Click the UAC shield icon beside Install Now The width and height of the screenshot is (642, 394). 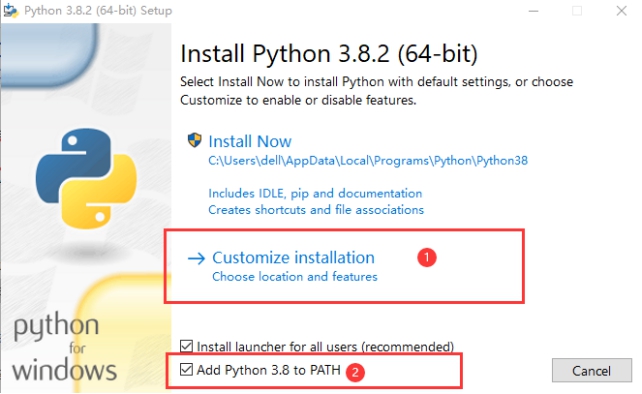(x=194, y=140)
